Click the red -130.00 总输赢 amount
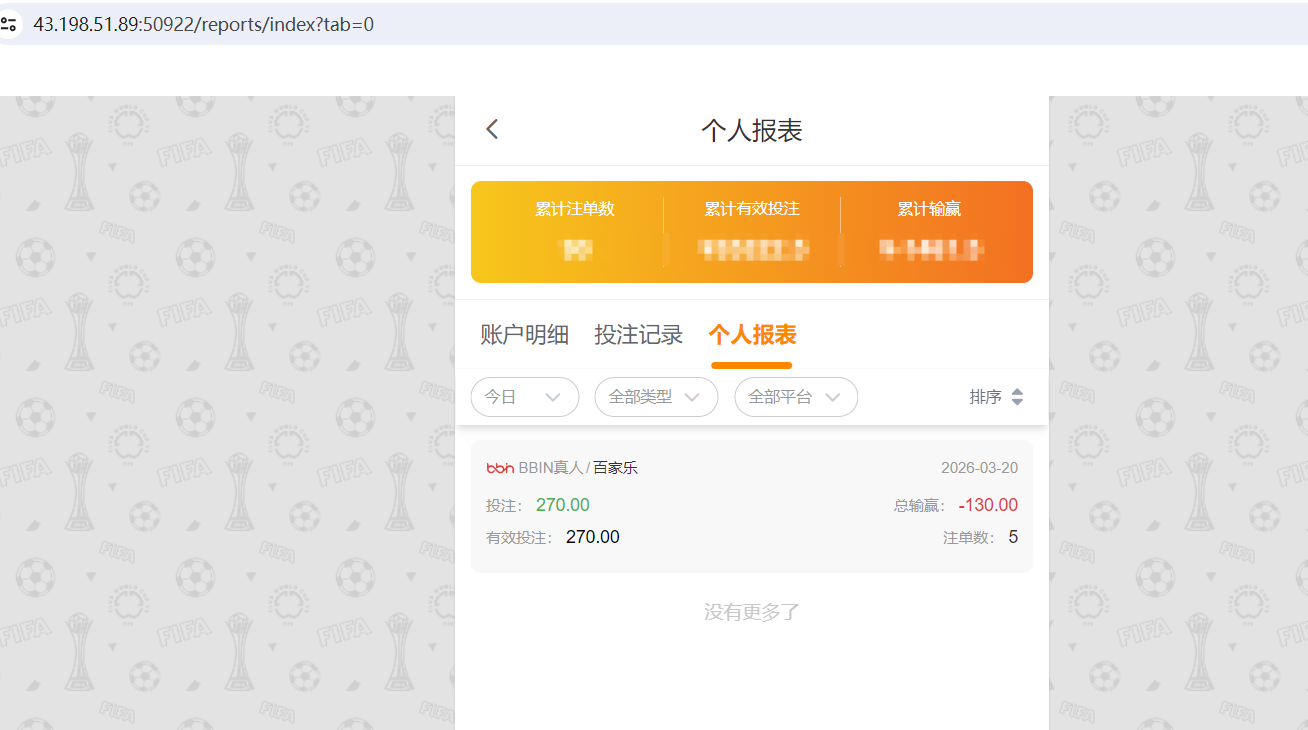Viewport: 1308px width, 730px height. pyautogui.click(x=988, y=505)
